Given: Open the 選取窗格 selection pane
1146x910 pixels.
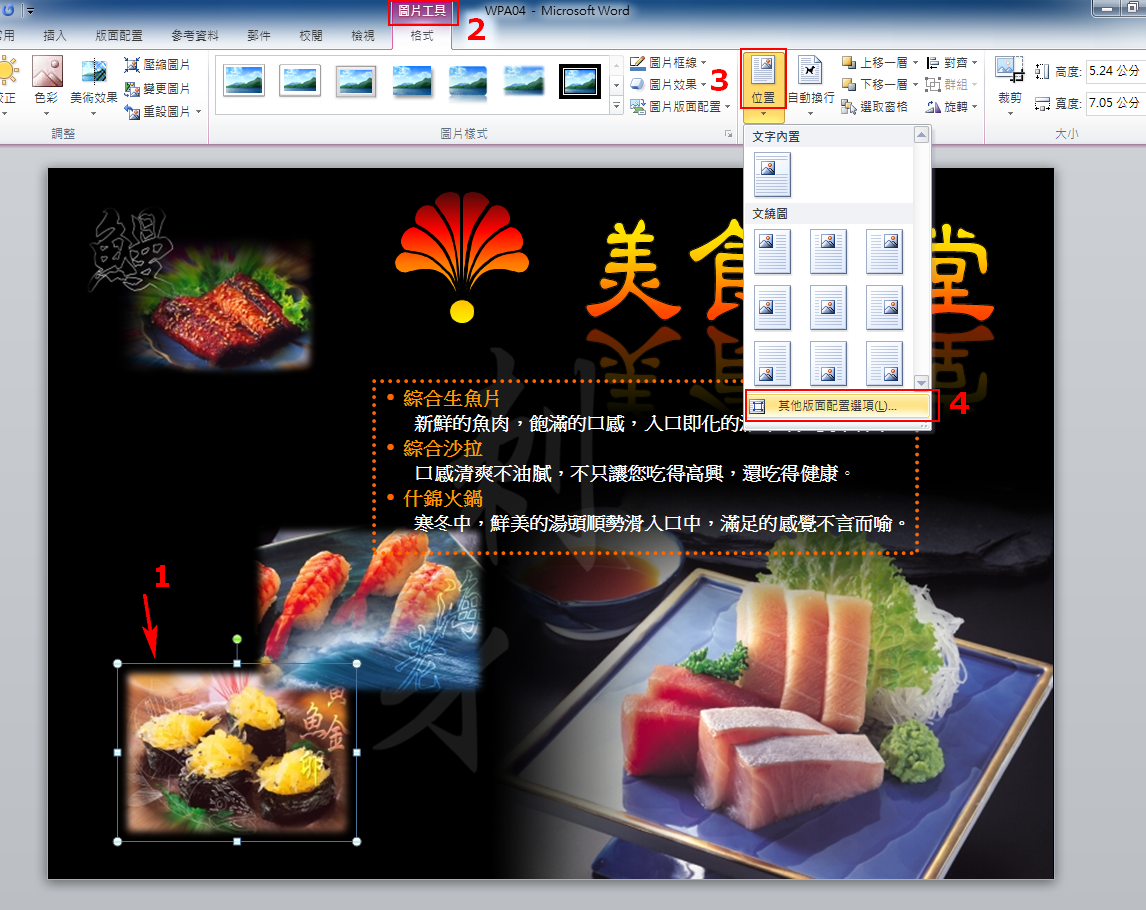Looking at the screenshot, I should click(874, 107).
